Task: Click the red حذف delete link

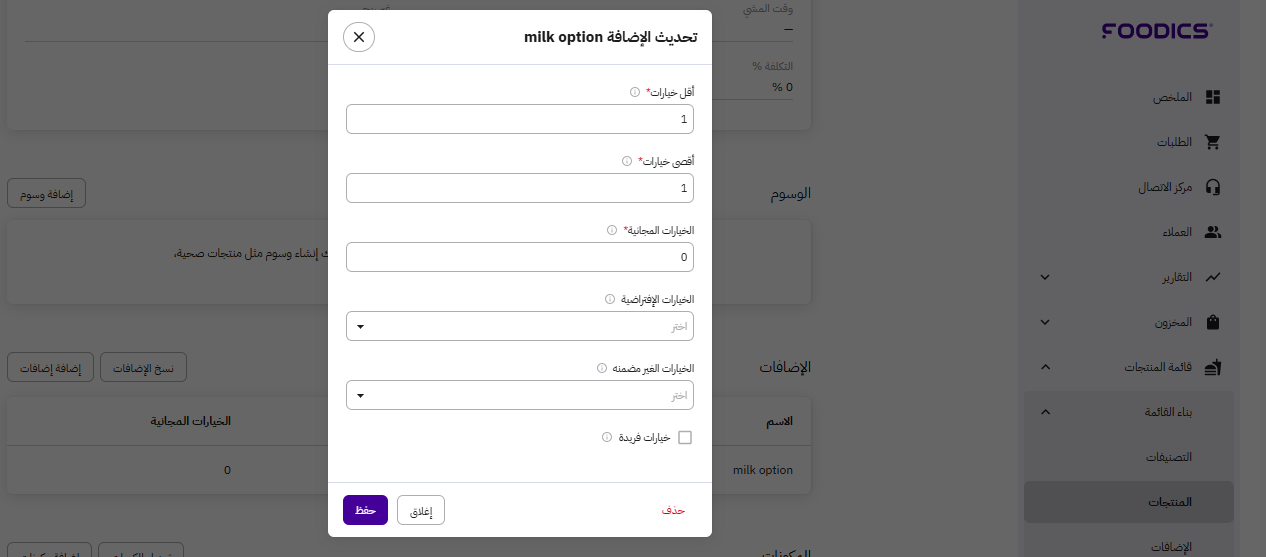Action: tap(673, 510)
